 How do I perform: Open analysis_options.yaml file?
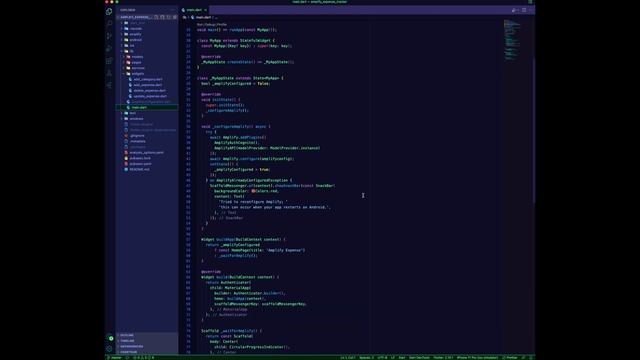[146, 153]
